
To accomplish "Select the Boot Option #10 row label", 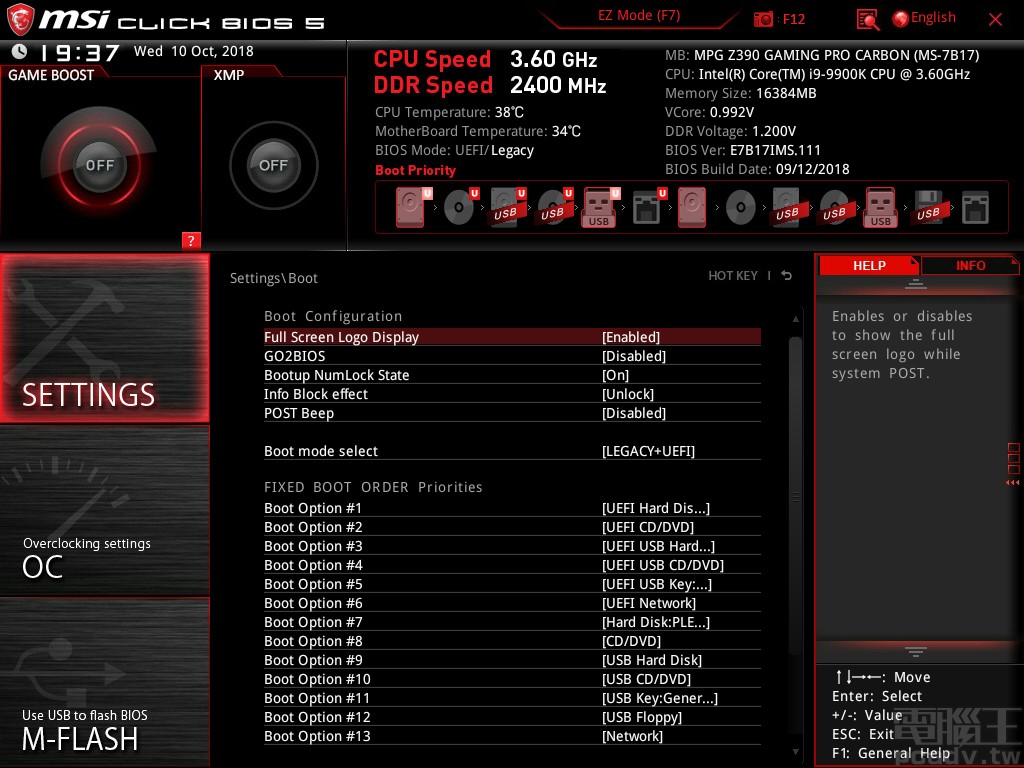I will pos(317,679).
